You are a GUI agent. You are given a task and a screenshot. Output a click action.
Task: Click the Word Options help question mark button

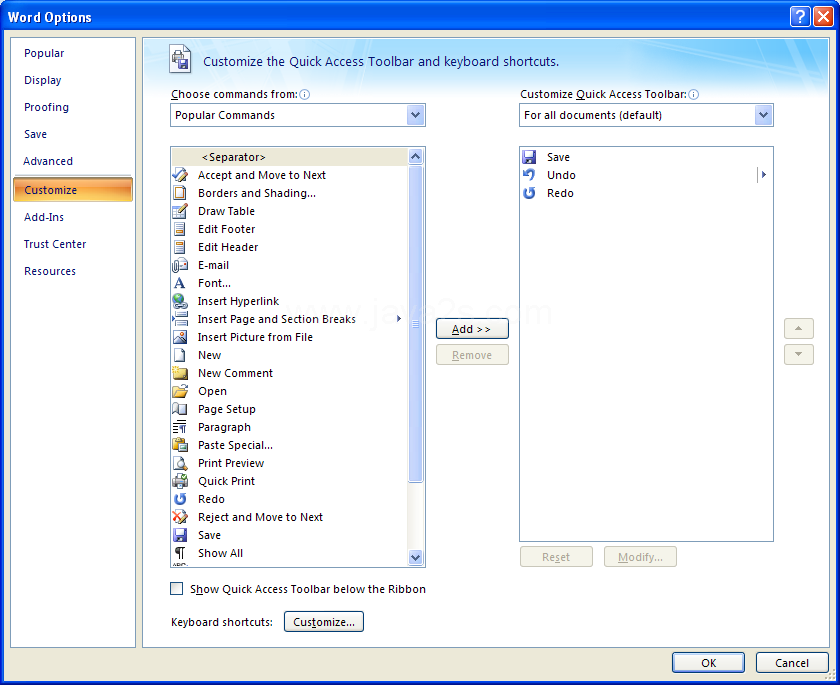[800, 17]
